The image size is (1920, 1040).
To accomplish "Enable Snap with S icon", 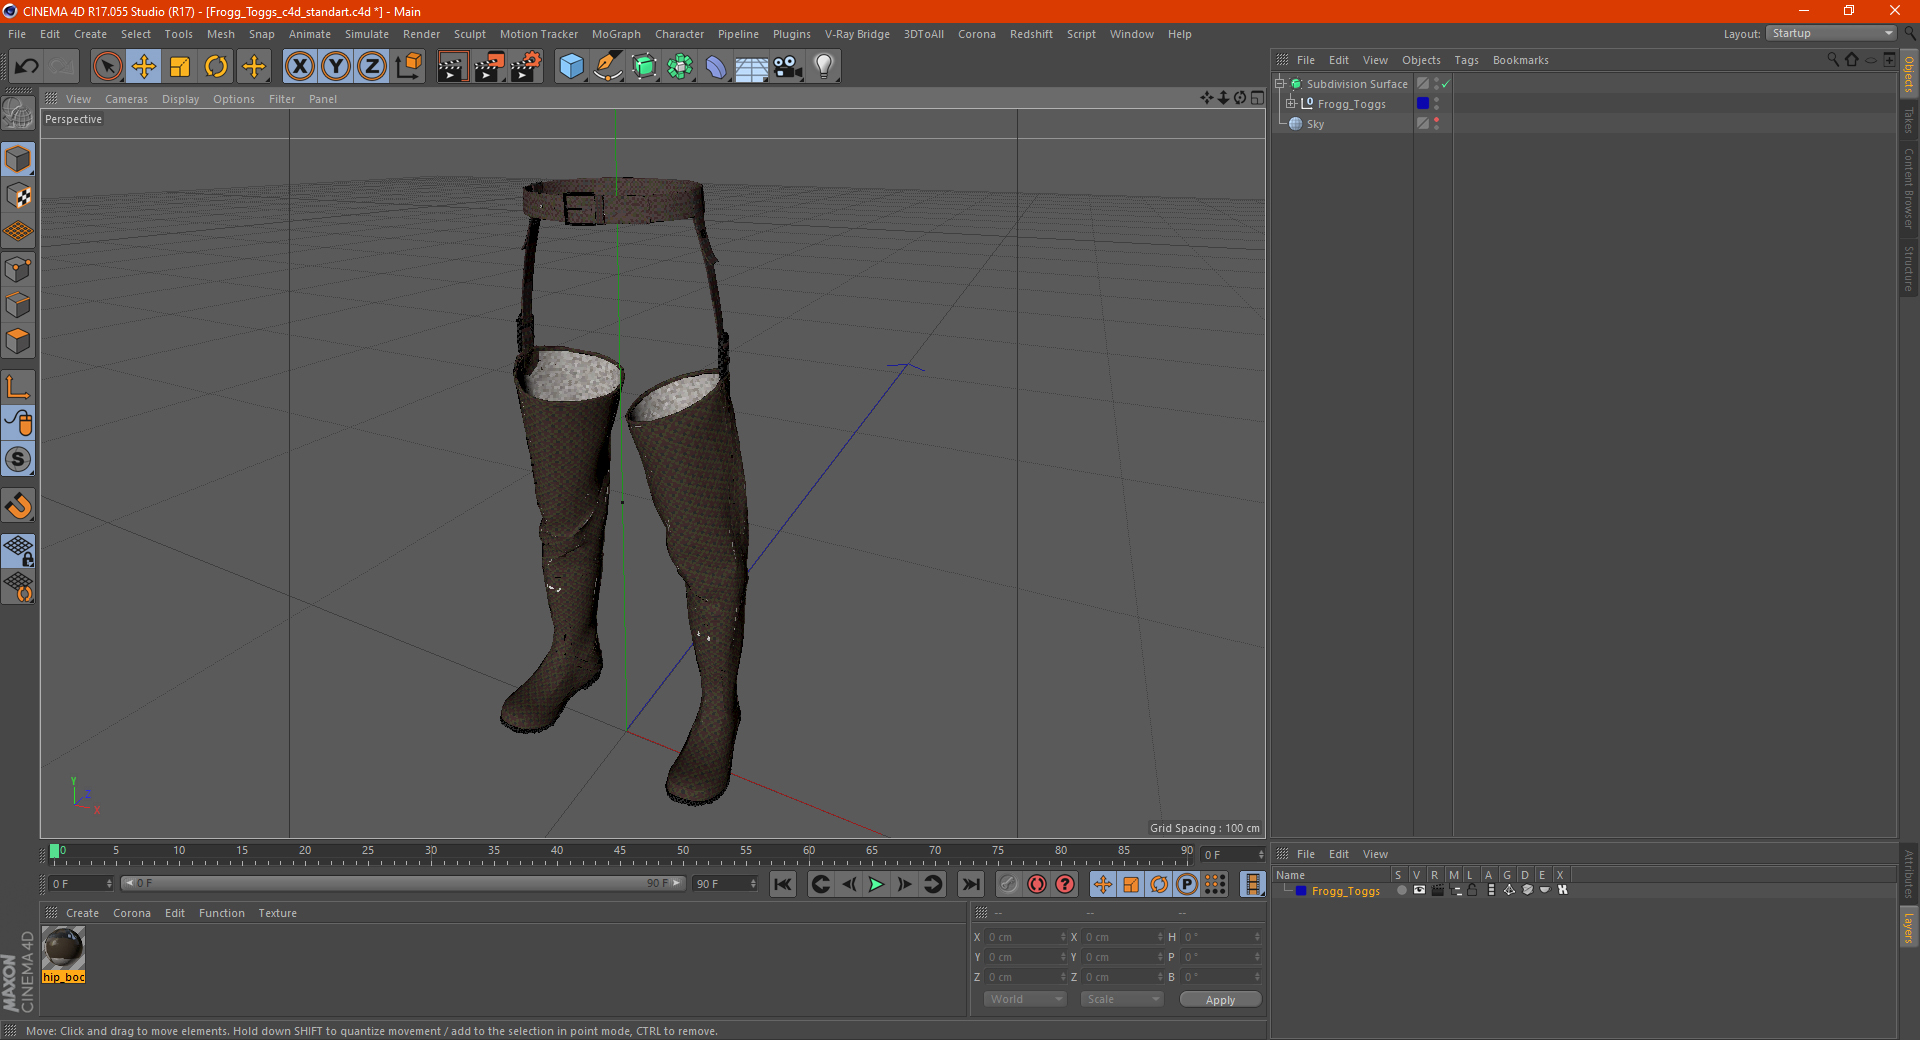I will tap(18, 459).
